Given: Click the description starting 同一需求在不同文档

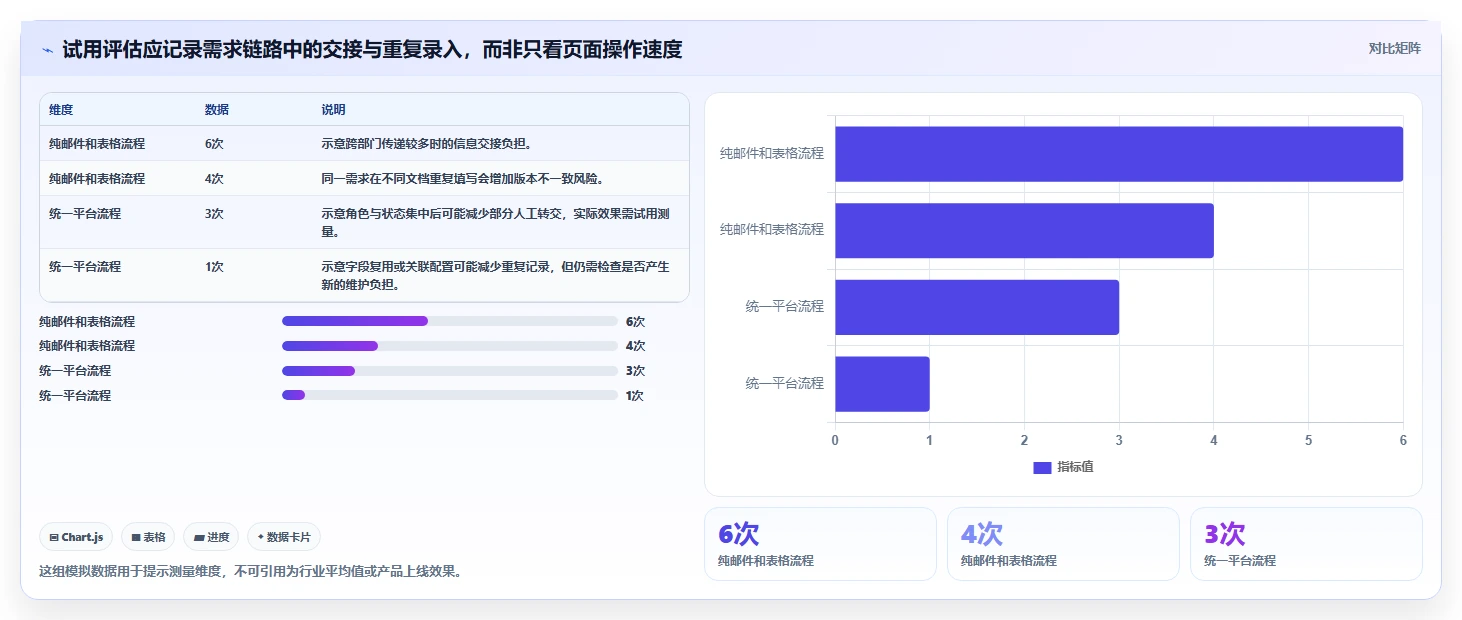Looking at the screenshot, I should point(462,179).
